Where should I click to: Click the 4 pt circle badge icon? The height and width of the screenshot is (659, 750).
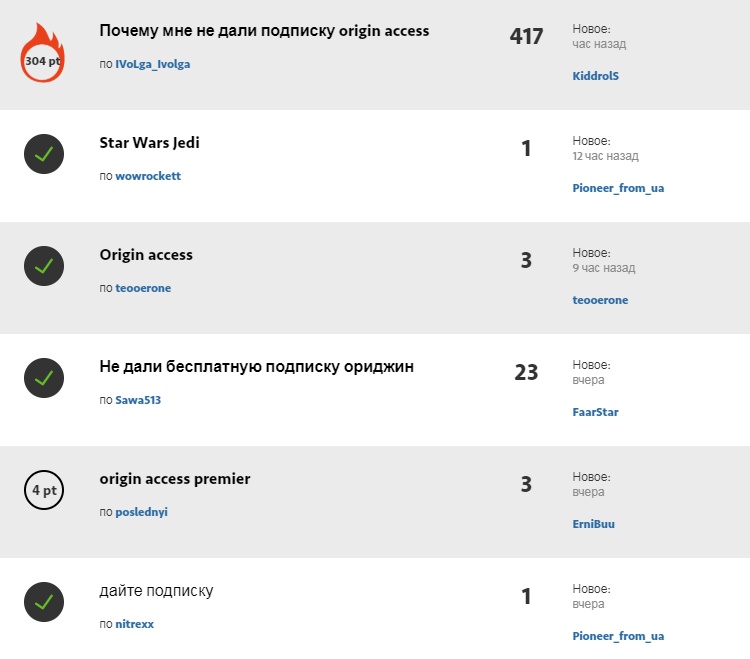[44, 491]
